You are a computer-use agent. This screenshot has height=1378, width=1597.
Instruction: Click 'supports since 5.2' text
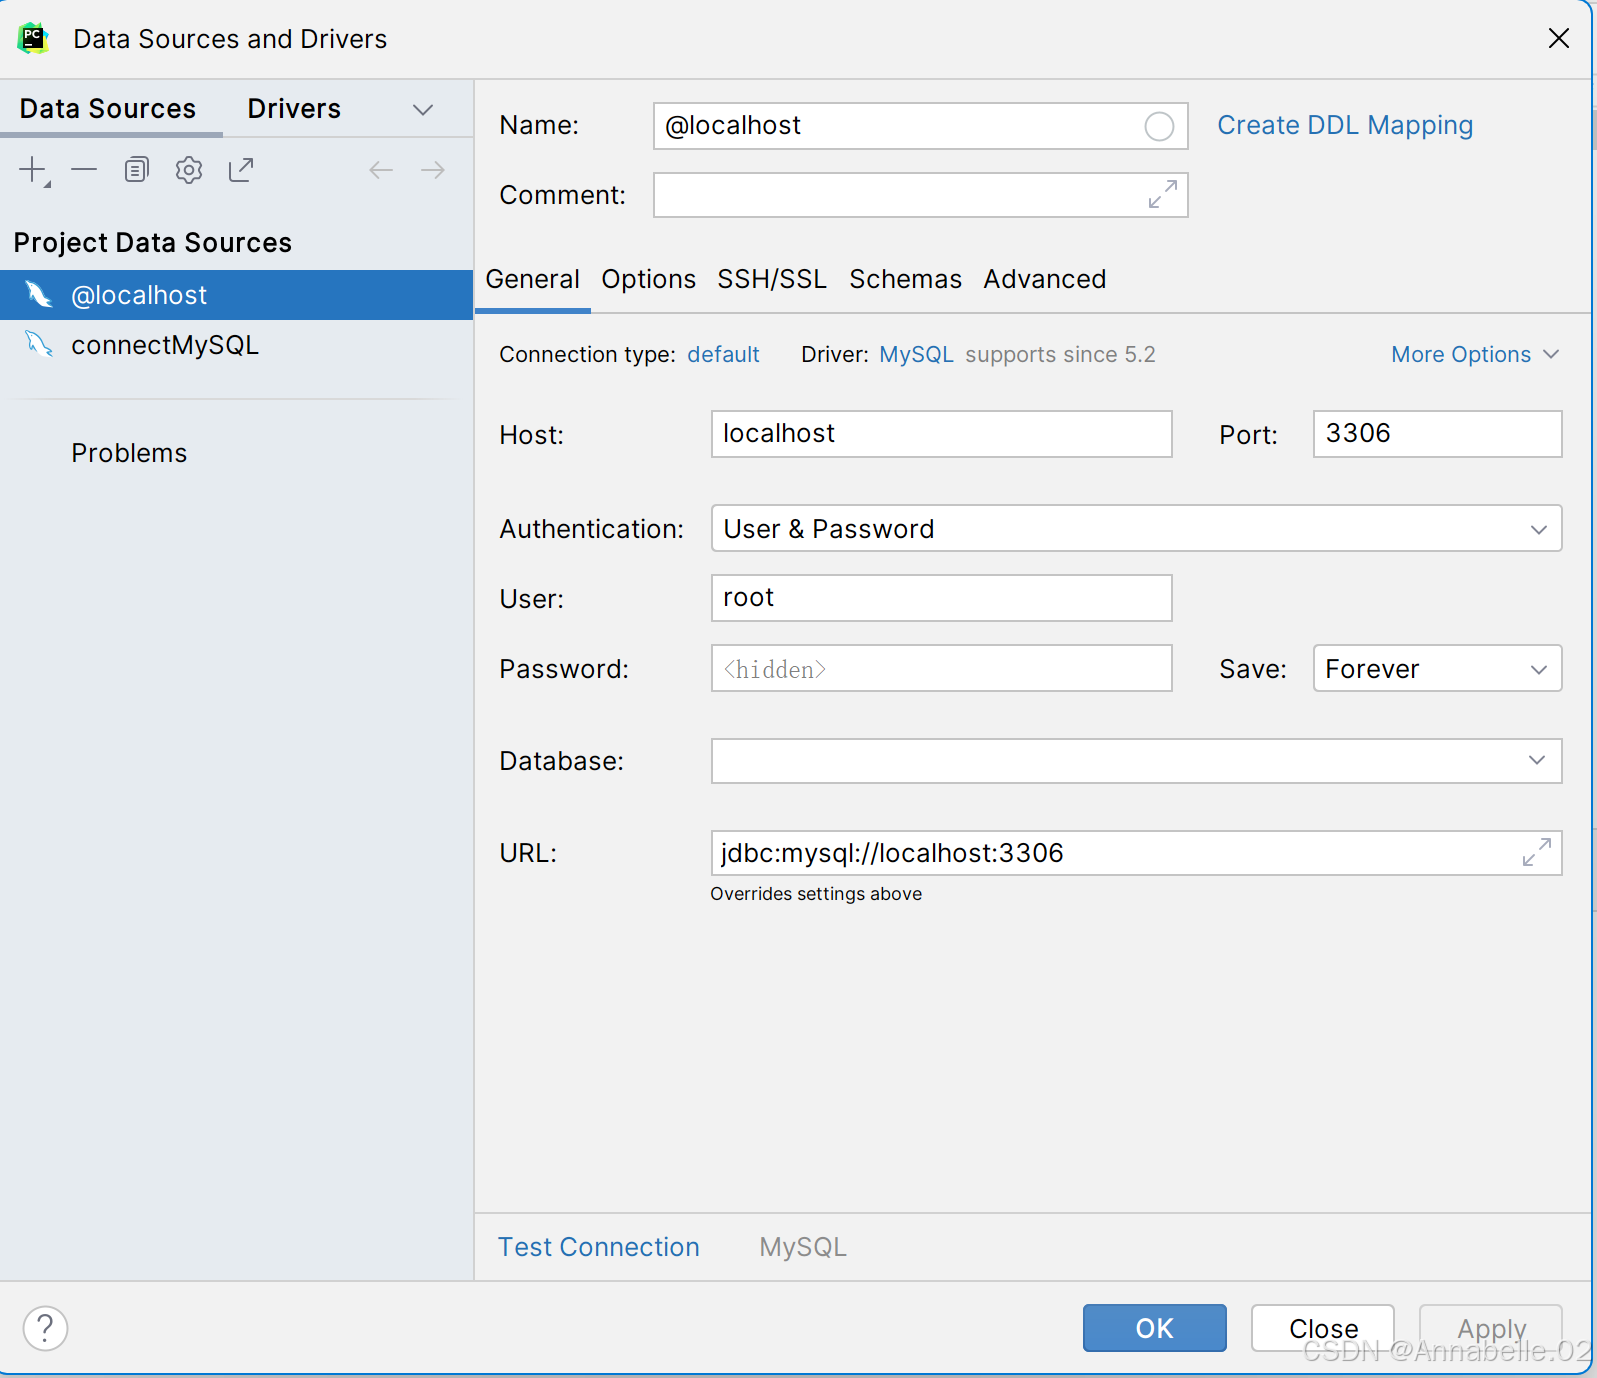point(1060,355)
